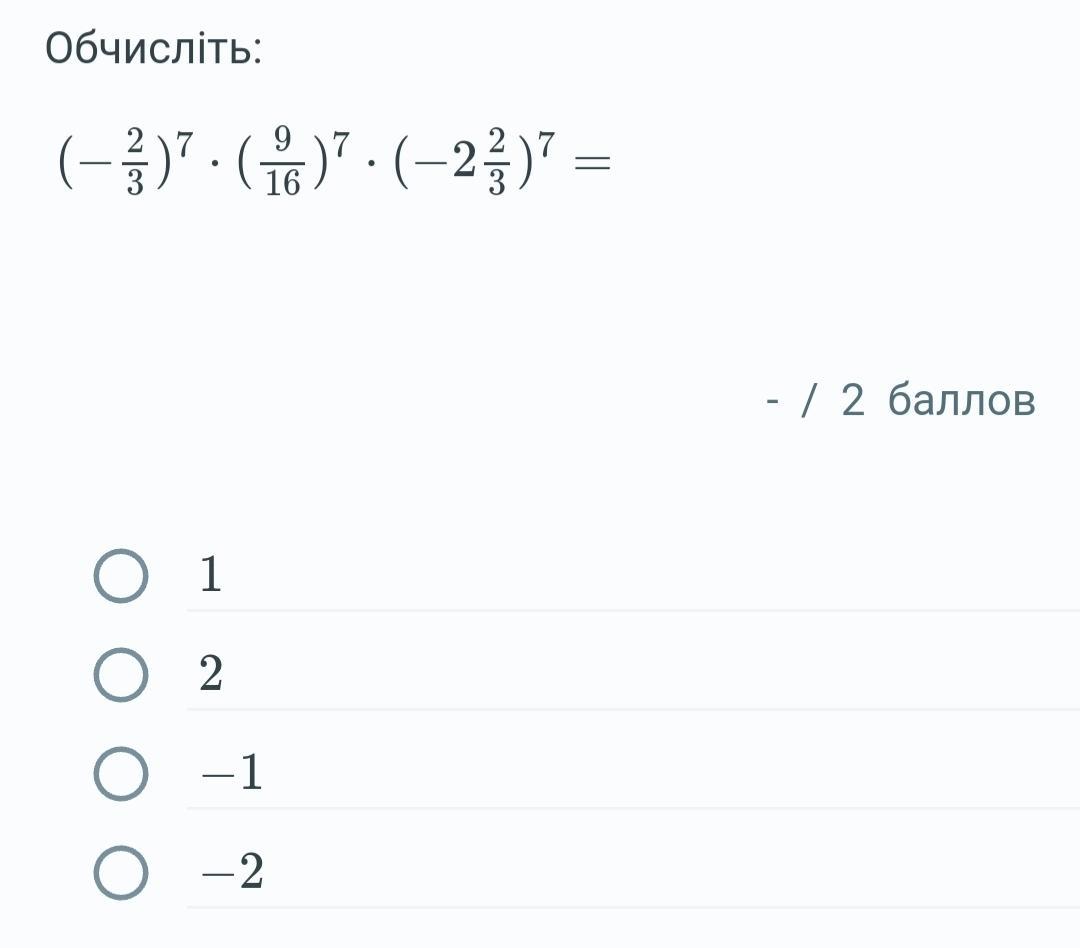Click the answer label text "1"
Image resolution: width=1080 pixels, height=948 pixels.
(x=211, y=574)
